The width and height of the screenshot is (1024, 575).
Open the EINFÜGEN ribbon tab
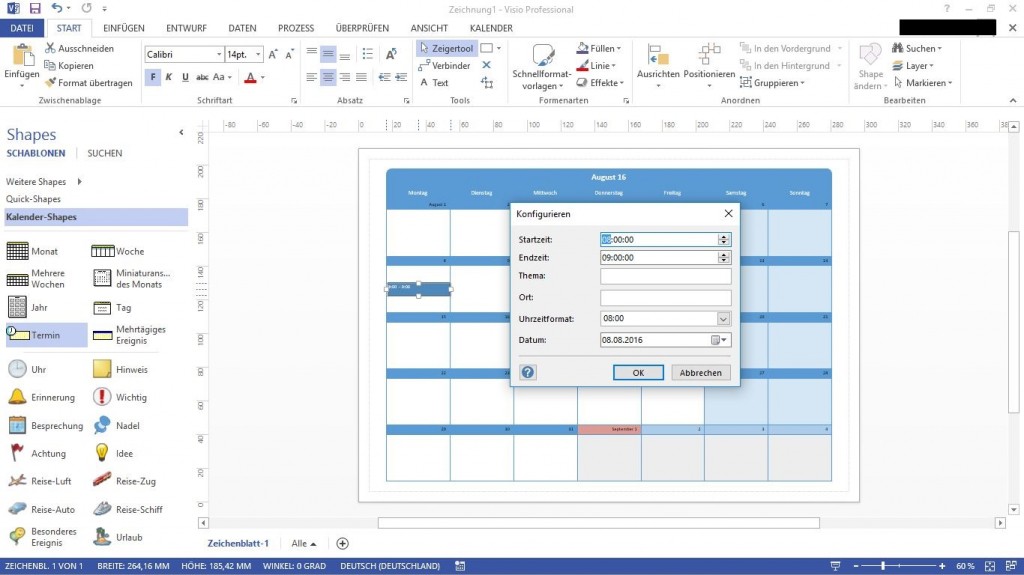[124, 28]
